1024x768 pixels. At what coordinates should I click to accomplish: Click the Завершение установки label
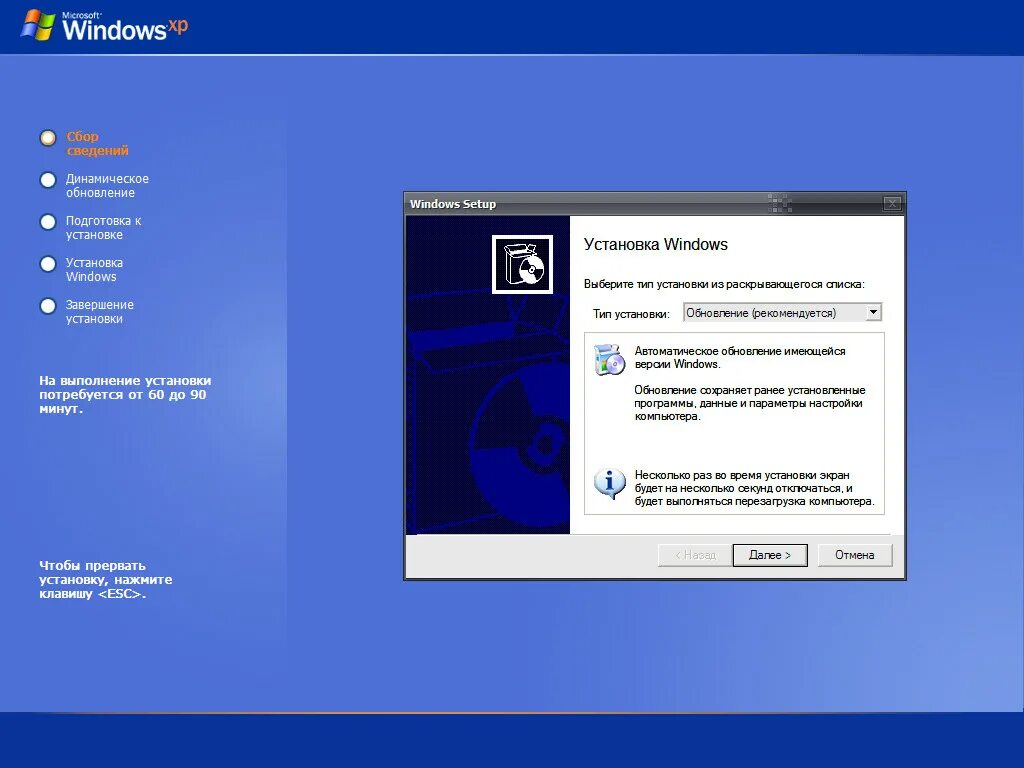[x=99, y=312]
